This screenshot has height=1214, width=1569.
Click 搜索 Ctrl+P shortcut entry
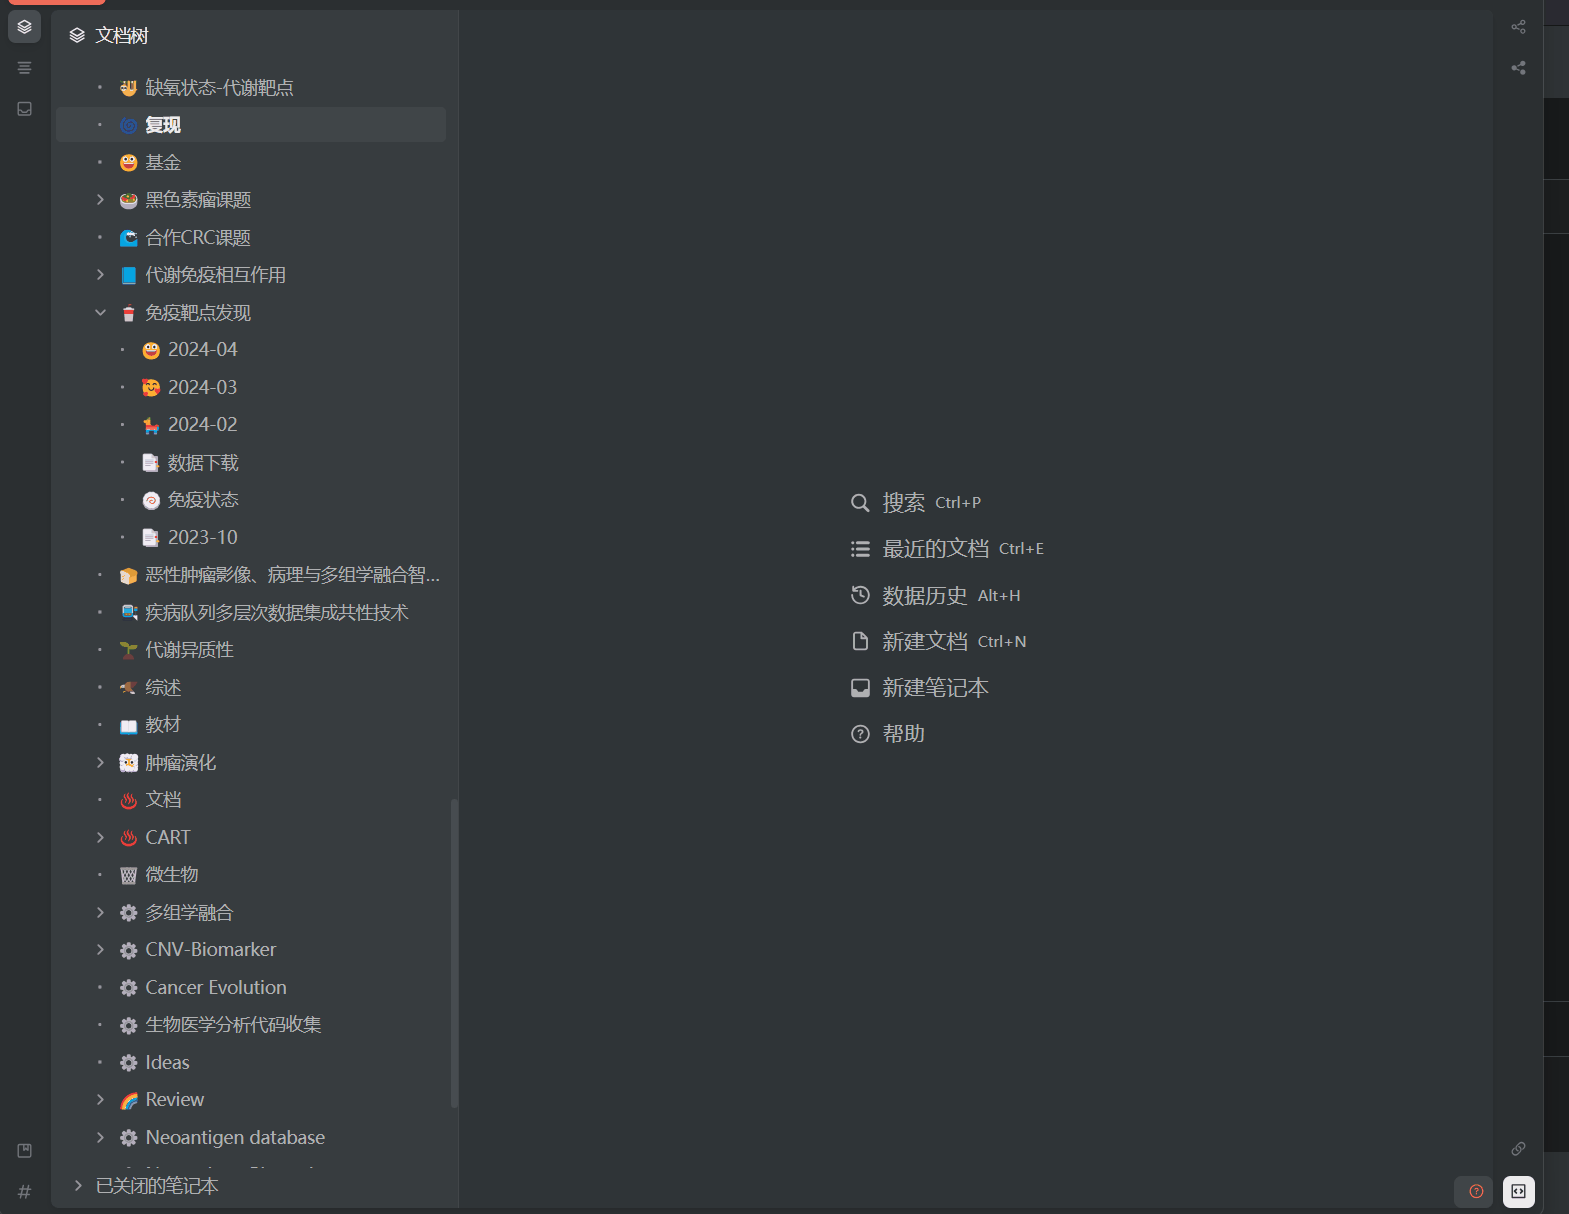tap(915, 503)
